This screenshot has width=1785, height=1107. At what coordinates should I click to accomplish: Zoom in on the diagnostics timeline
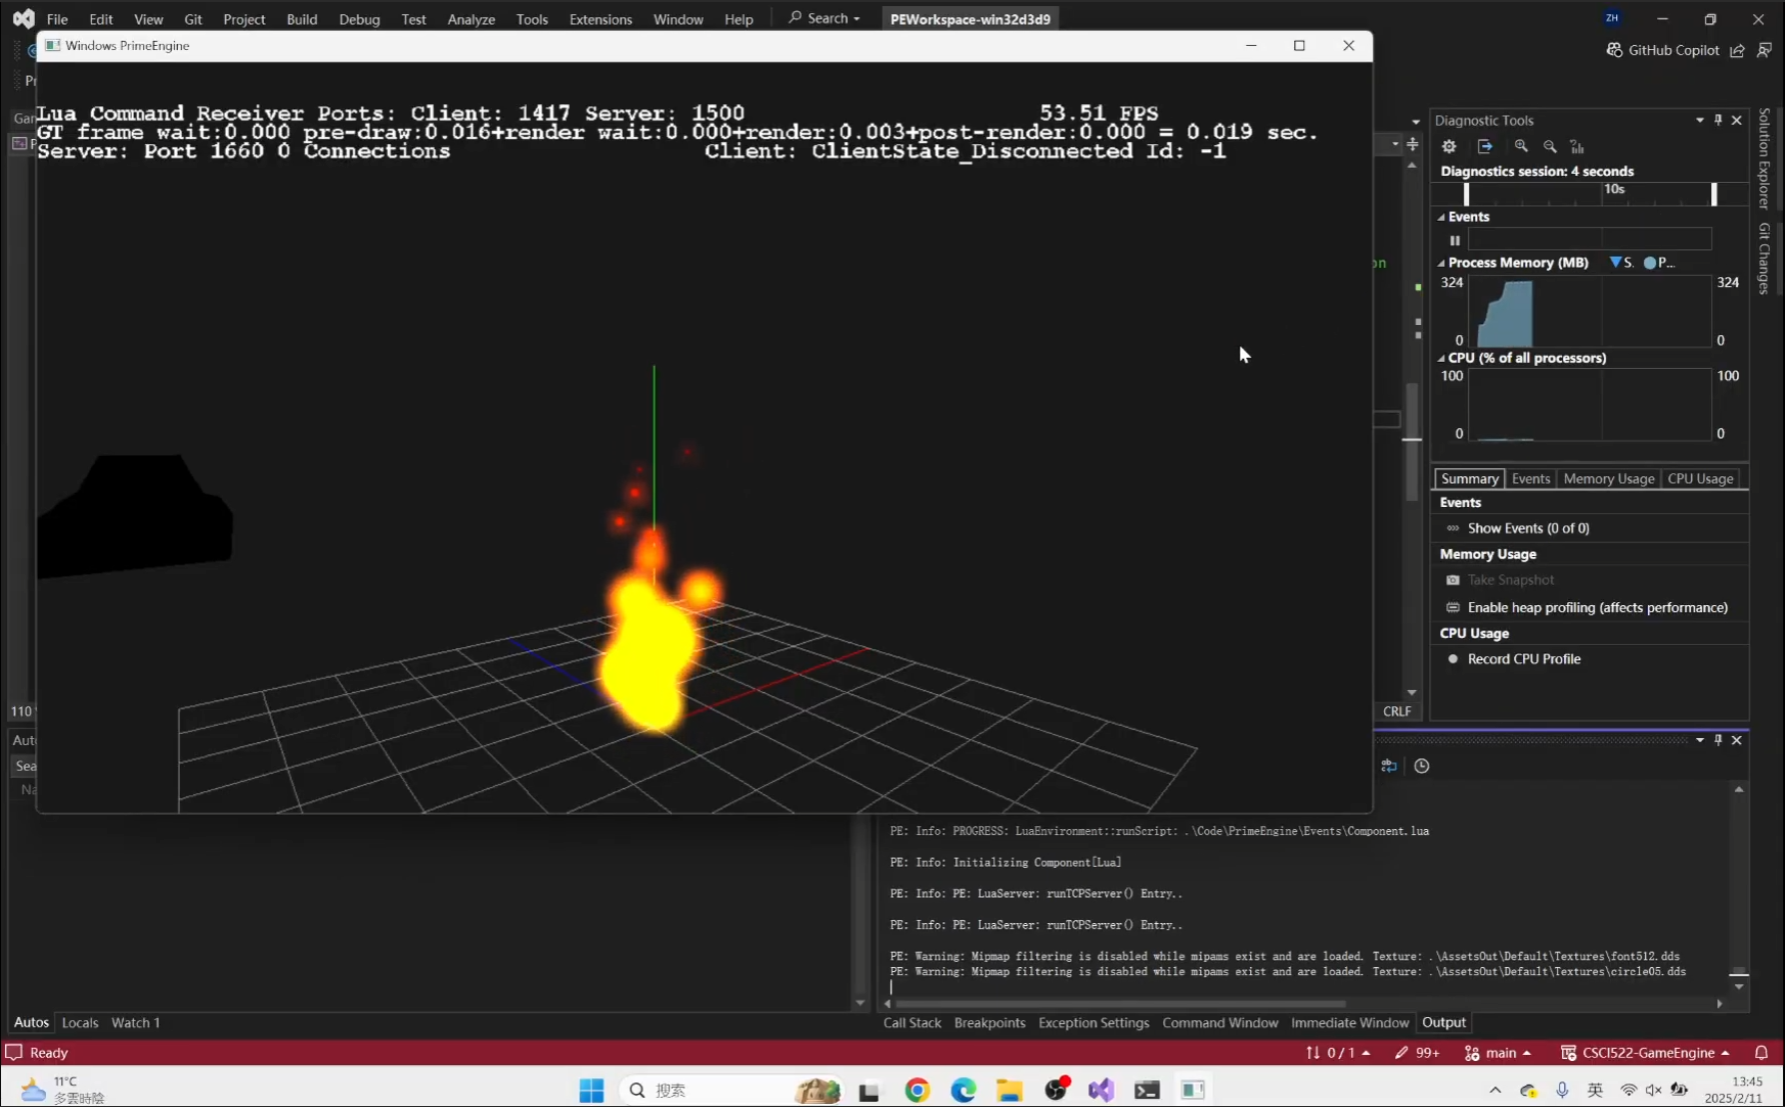(x=1521, y=146)
